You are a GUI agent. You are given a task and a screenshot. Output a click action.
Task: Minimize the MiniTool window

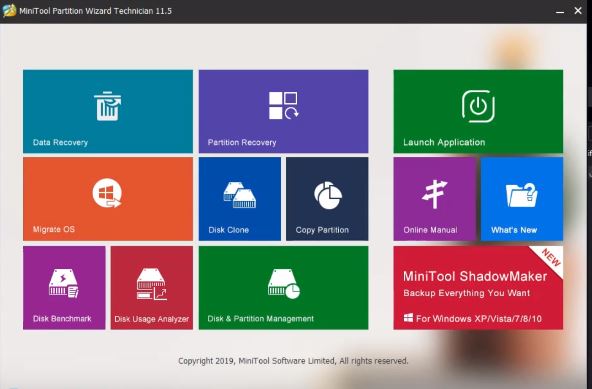(x=560, y=11)
